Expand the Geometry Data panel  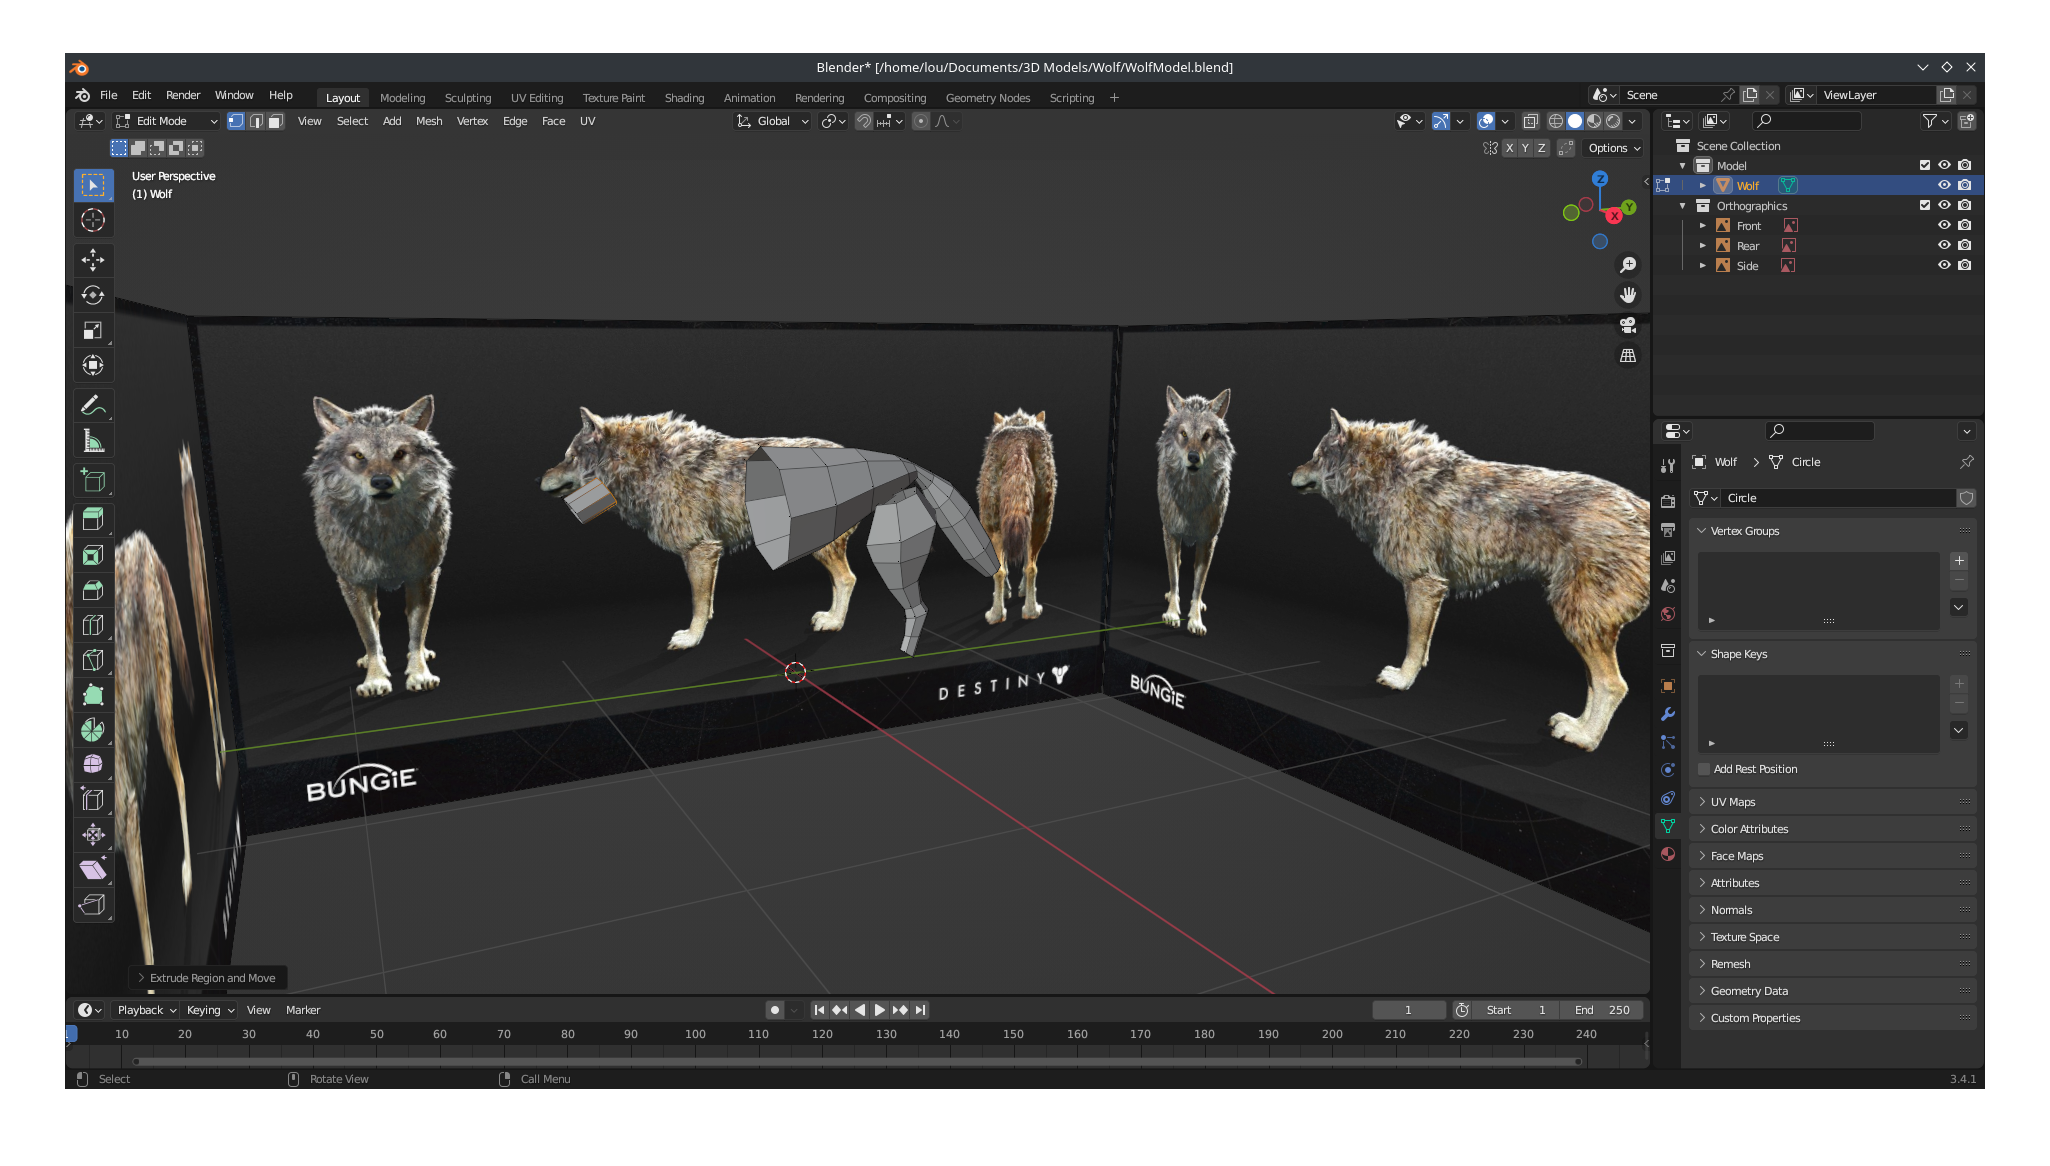pos(1832,991)
